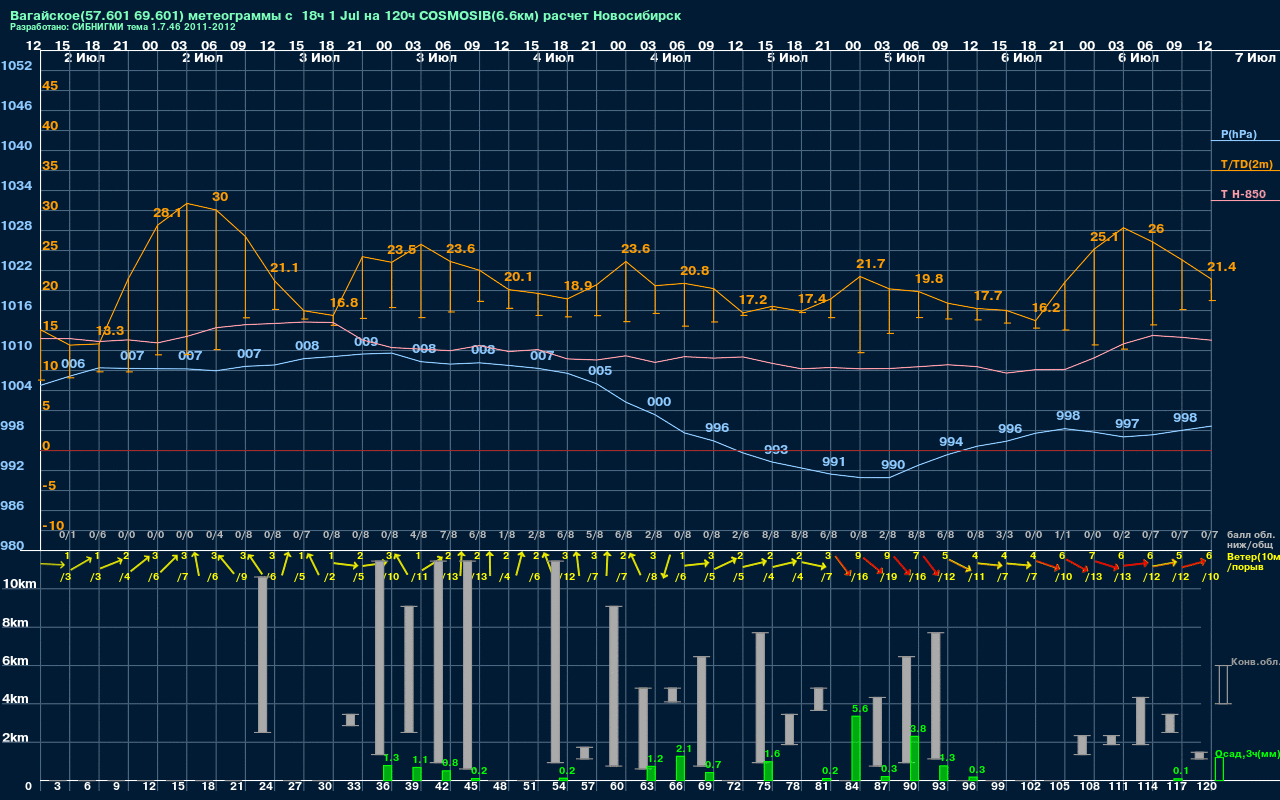The height and width of the screenshot is (800, 1280).
Task: Click the 006 pressure label
Action: 73,363
